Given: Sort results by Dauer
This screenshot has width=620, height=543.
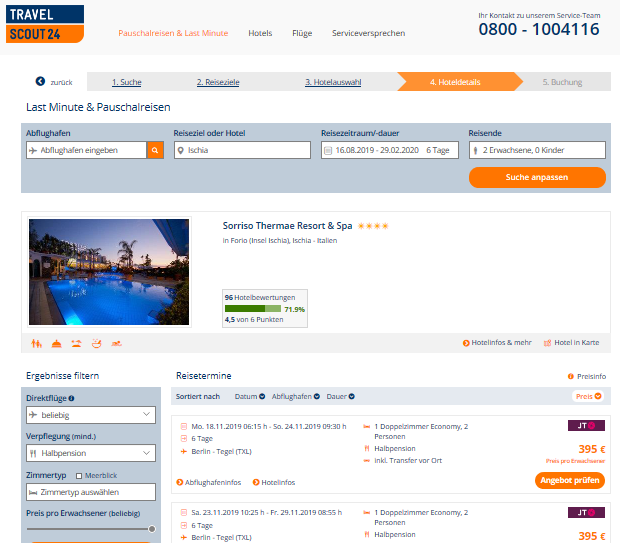Looking at the screenshot, I should [x=340, y=396].
